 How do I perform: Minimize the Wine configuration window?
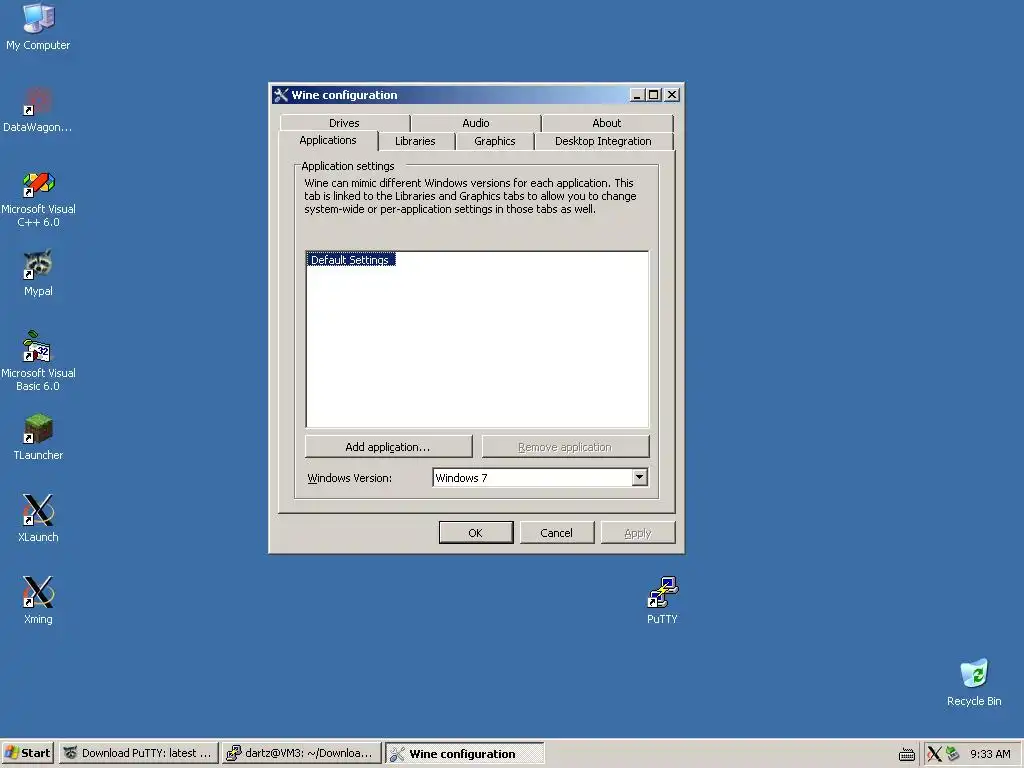637,95
